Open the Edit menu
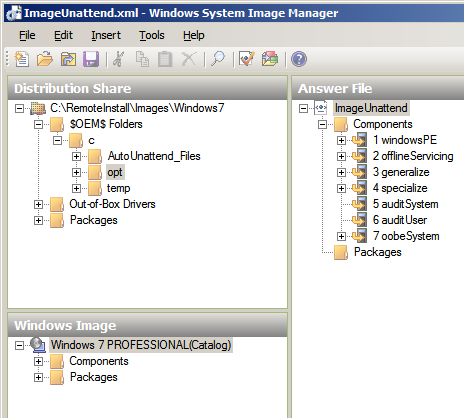Image resolution: width=464 pixels, height=418 pixels. 63,35
